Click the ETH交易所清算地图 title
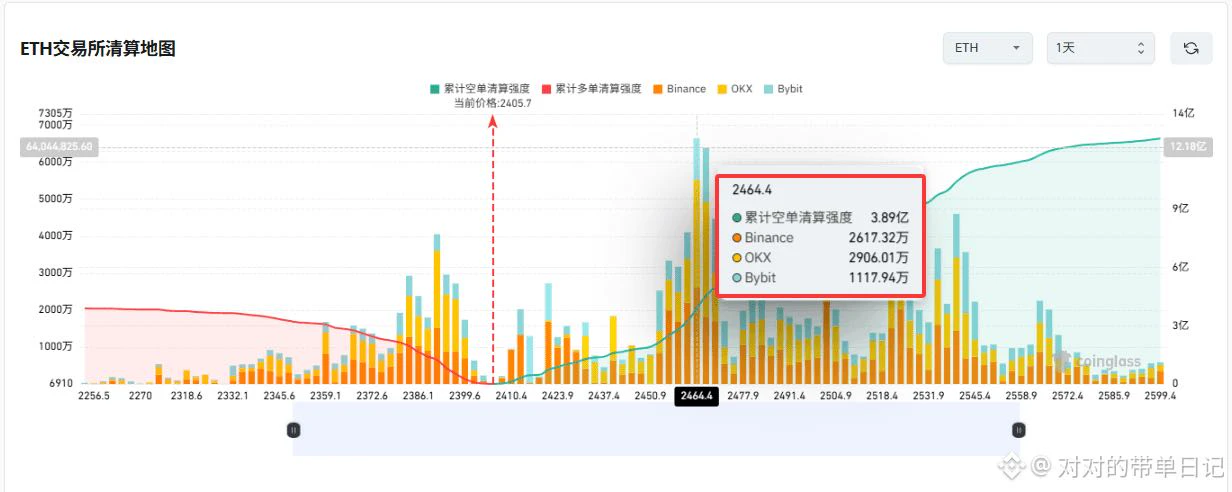 pyautogui.click(x=98, y=48)
